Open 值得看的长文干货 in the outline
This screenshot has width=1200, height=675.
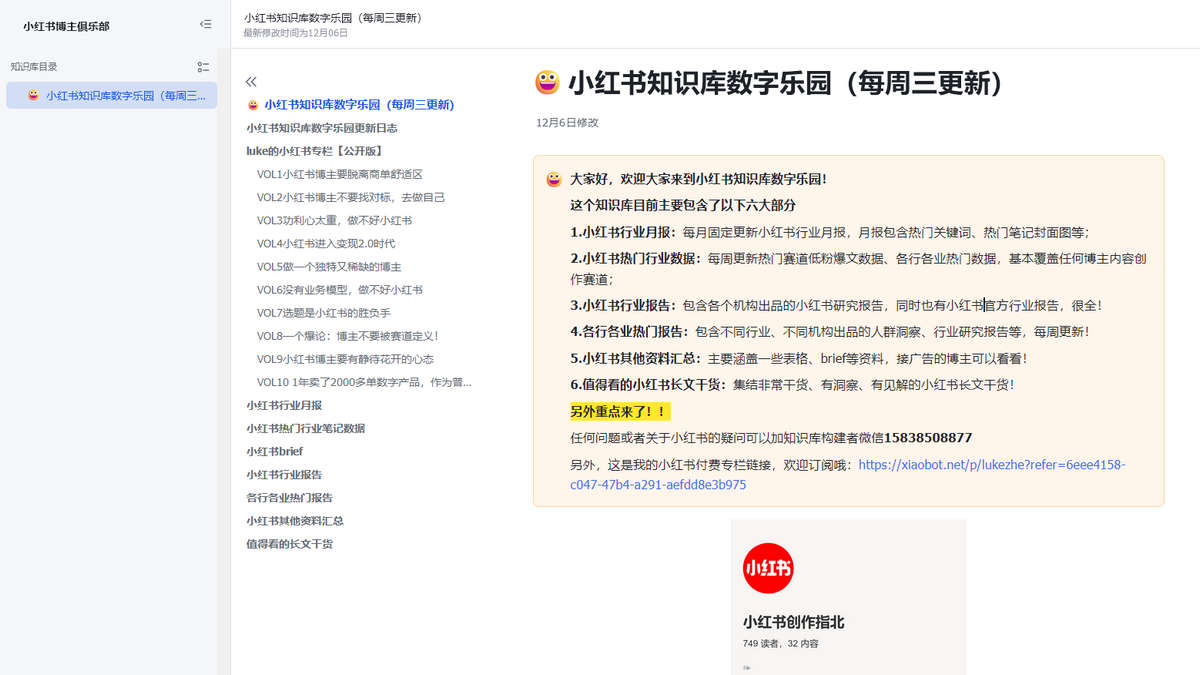tap(290, 544)
